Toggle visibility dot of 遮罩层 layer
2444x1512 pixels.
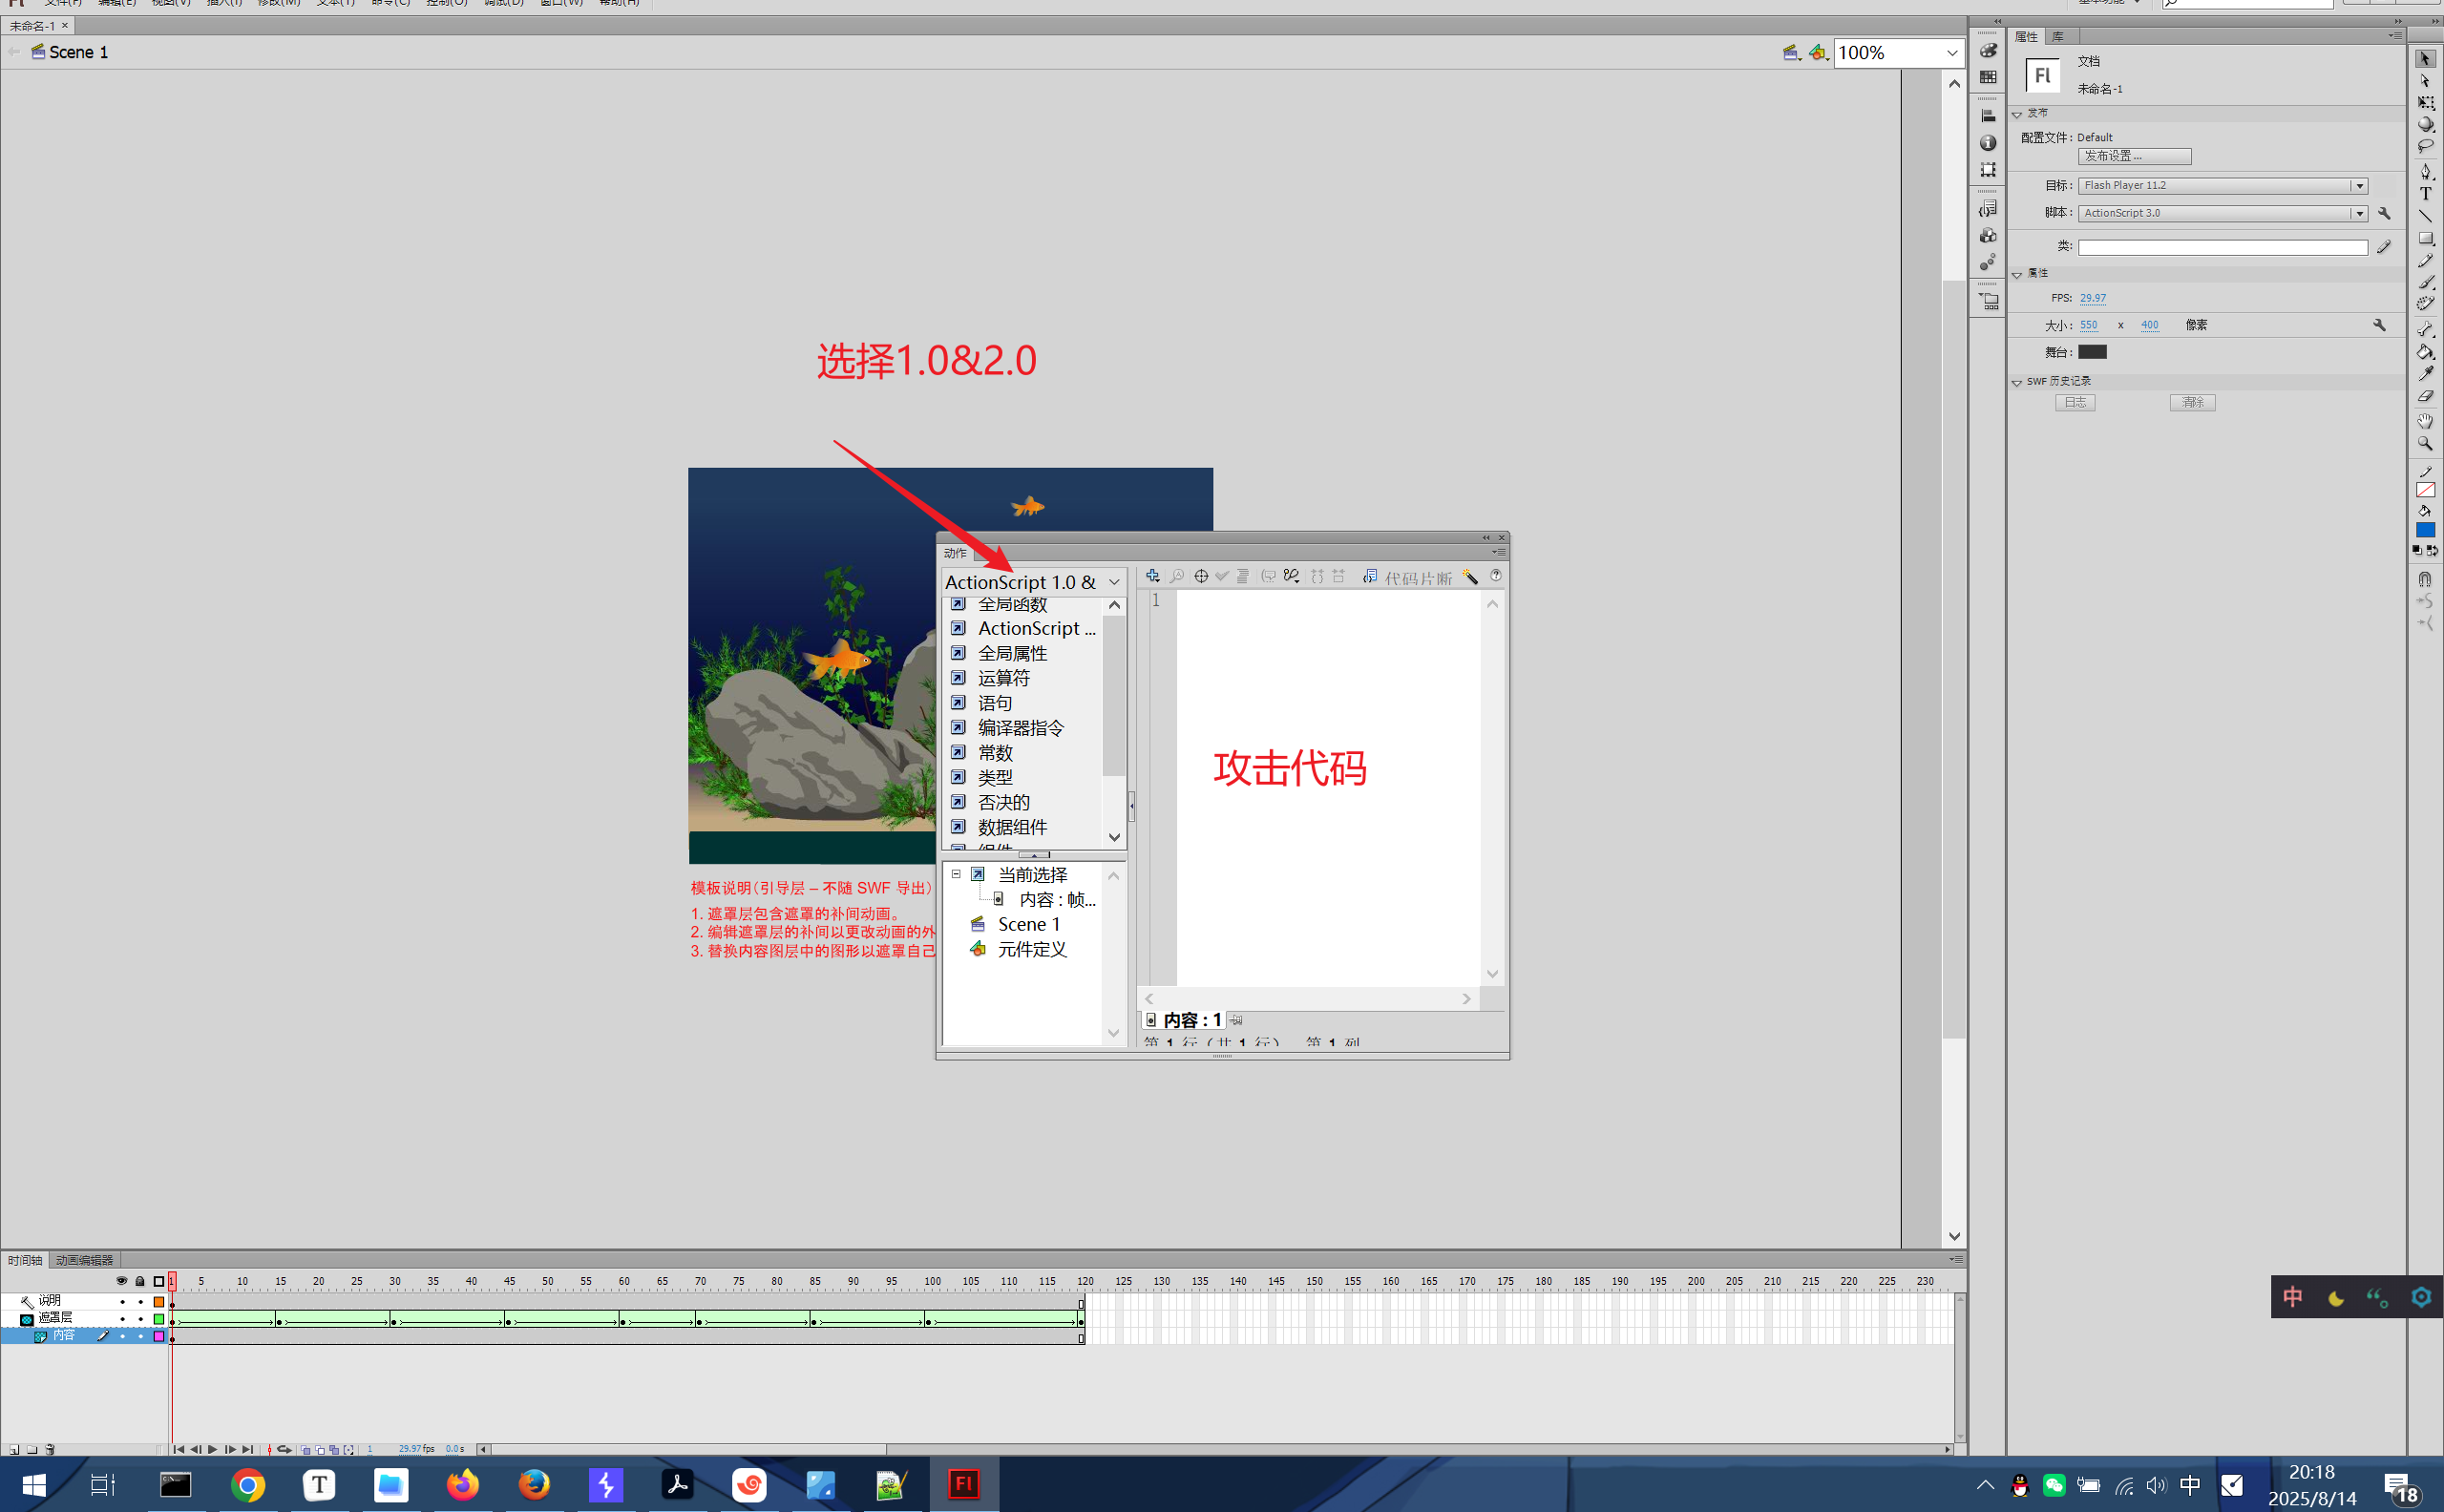pos(122,1319)
